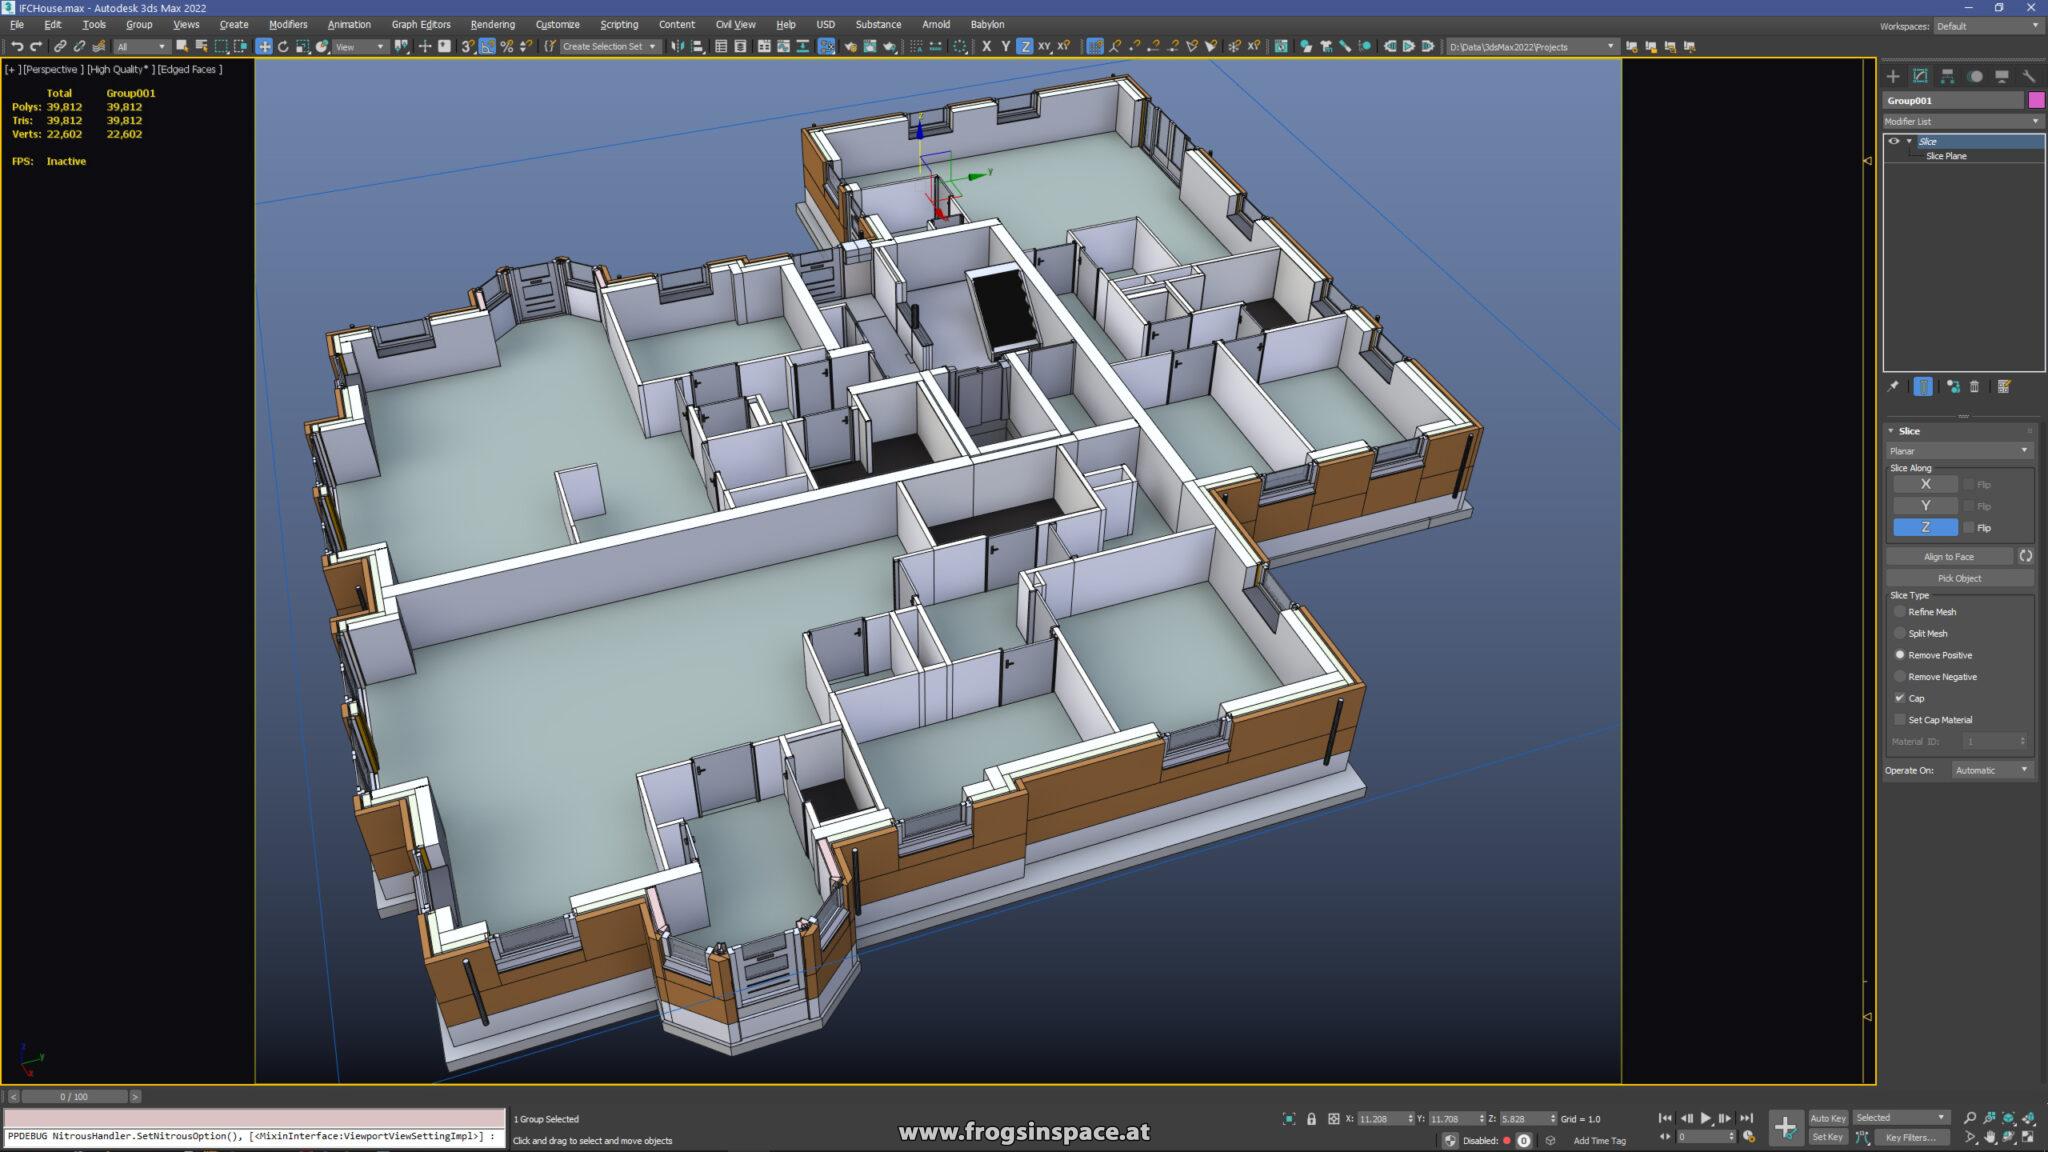Open the Rendering menu

tap(492, 24)
